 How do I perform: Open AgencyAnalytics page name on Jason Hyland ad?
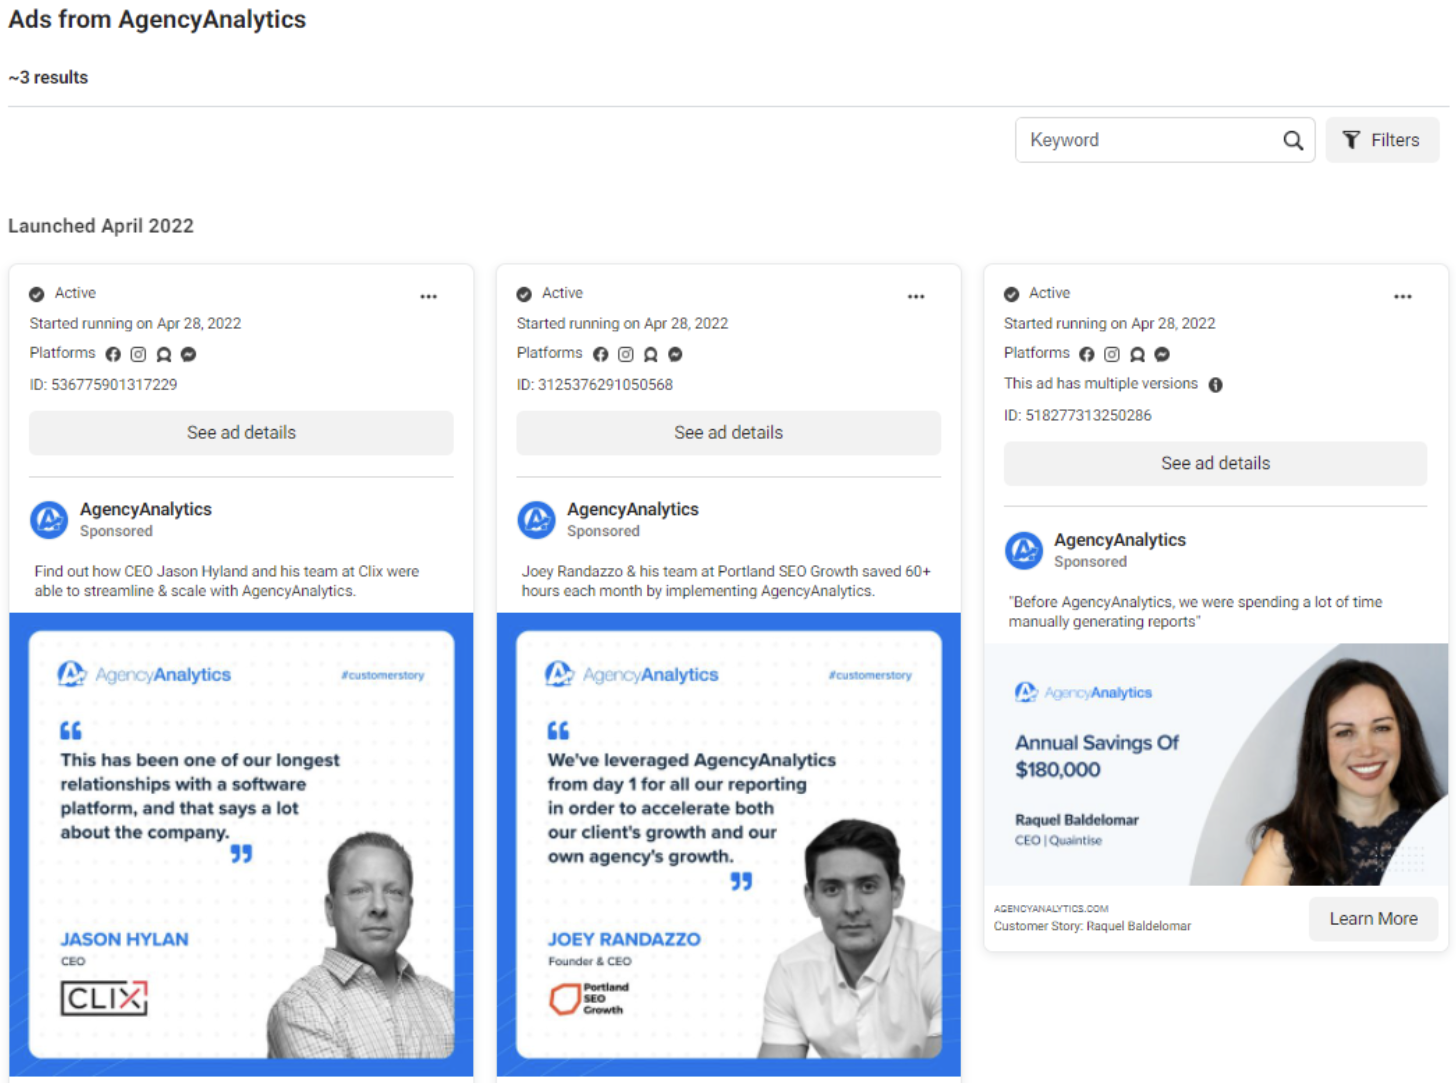coord(146,509)
